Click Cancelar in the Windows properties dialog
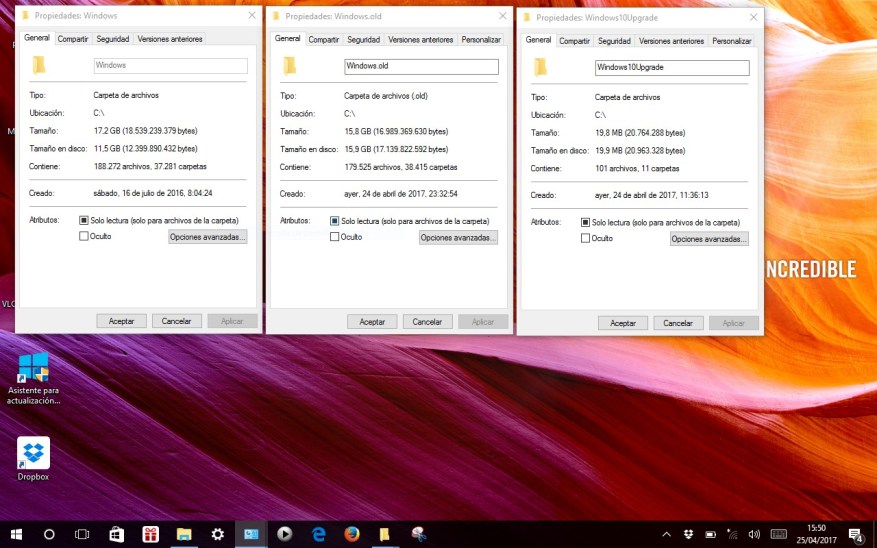 (176, 321)
